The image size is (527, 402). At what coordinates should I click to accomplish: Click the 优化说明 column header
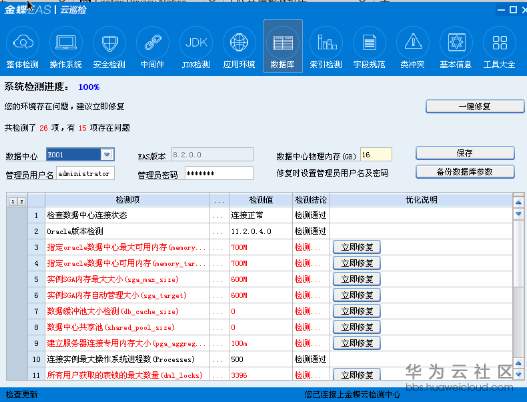[421, 200]
